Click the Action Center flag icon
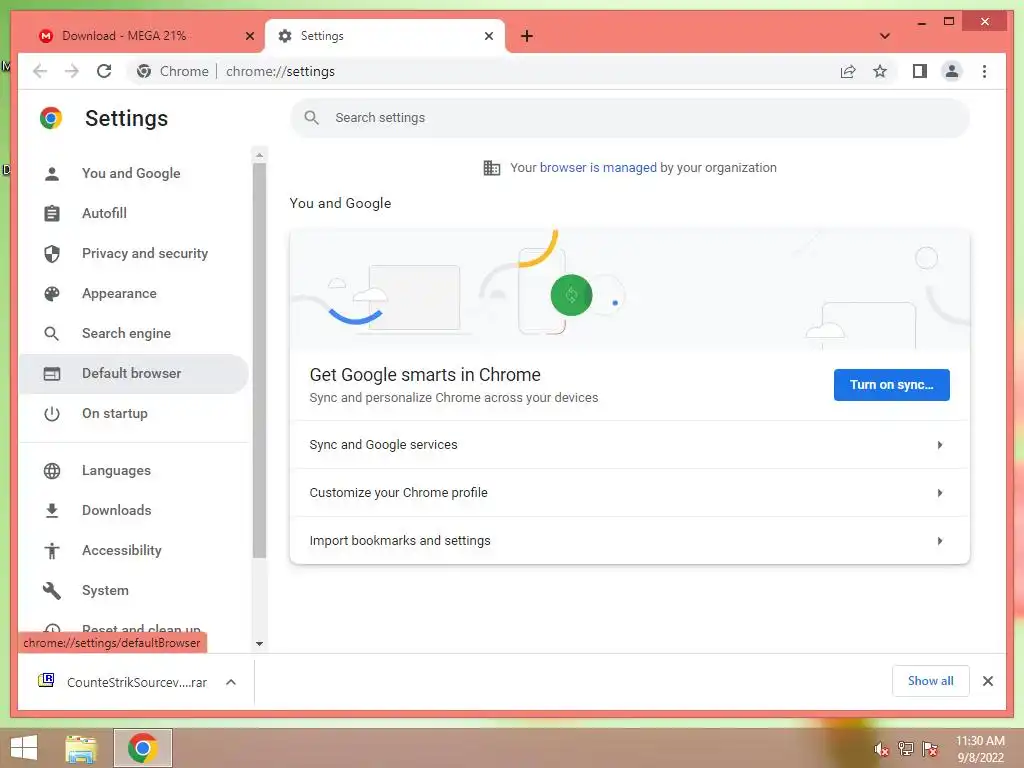1024x768 pixels. click(x=930, y=749)
